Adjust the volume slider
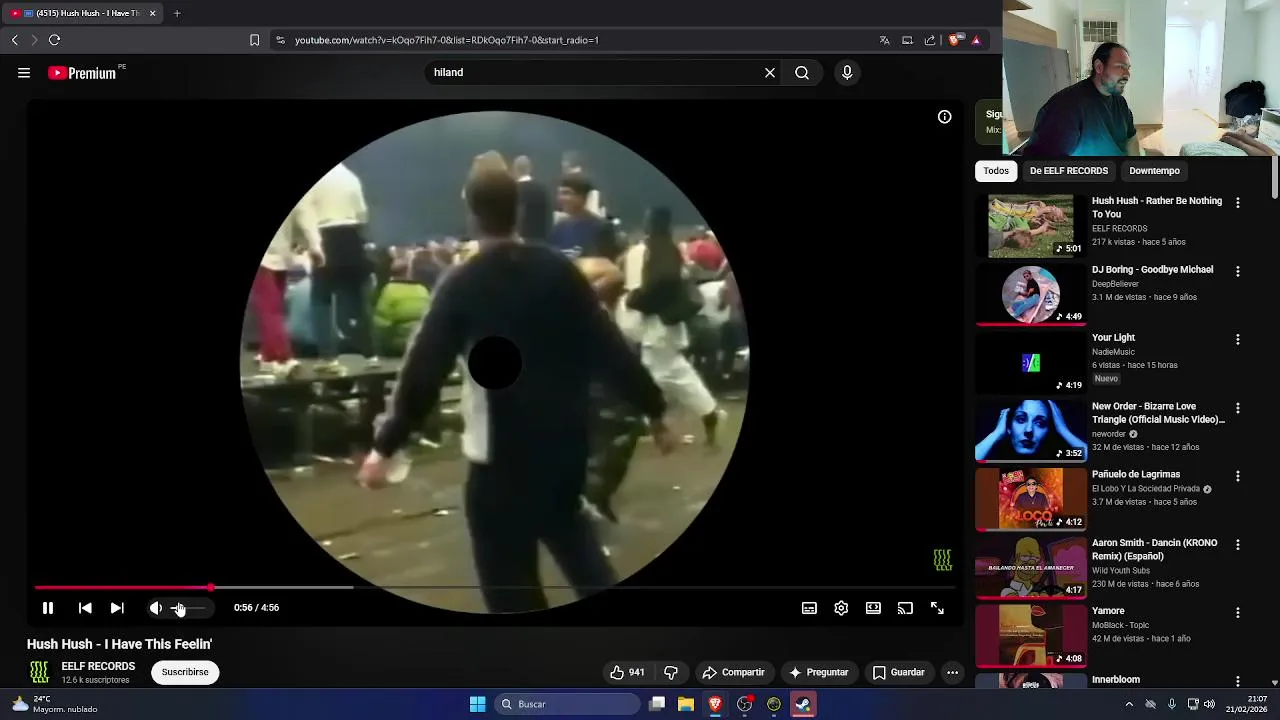The width and height of the screenshot is (1280, 720). 187,608
